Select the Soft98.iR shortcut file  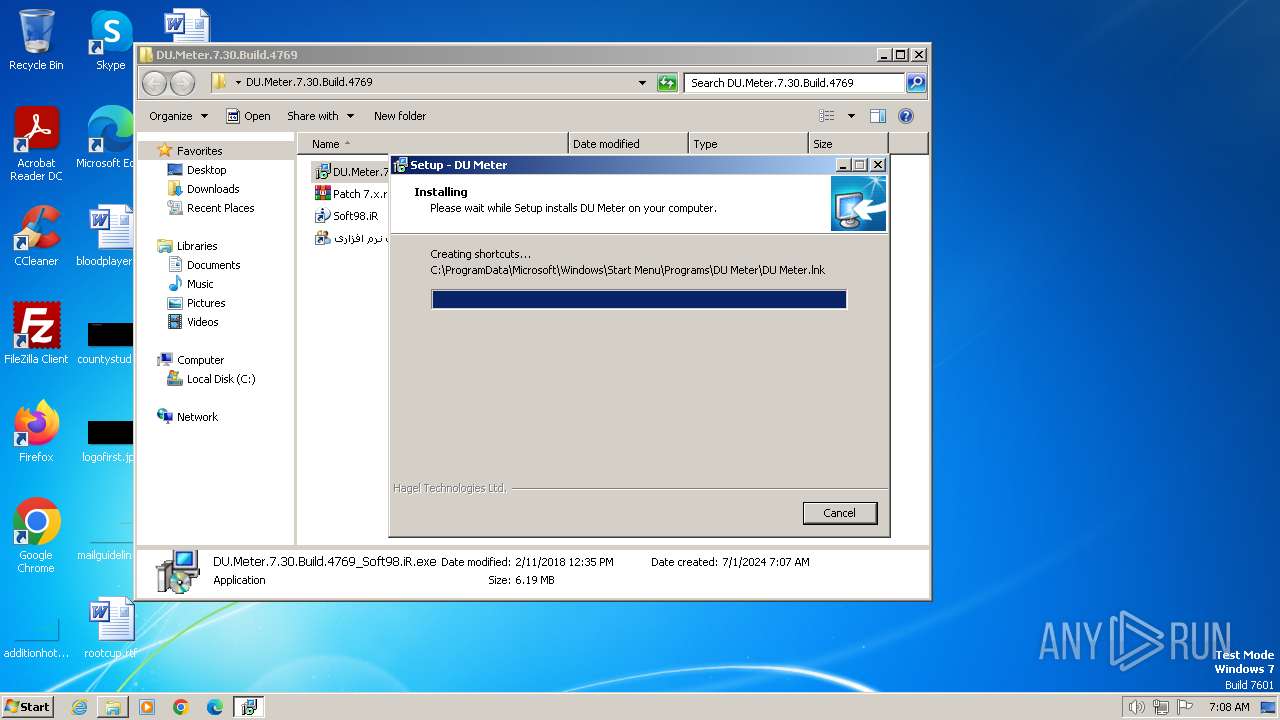pos(347,216)
